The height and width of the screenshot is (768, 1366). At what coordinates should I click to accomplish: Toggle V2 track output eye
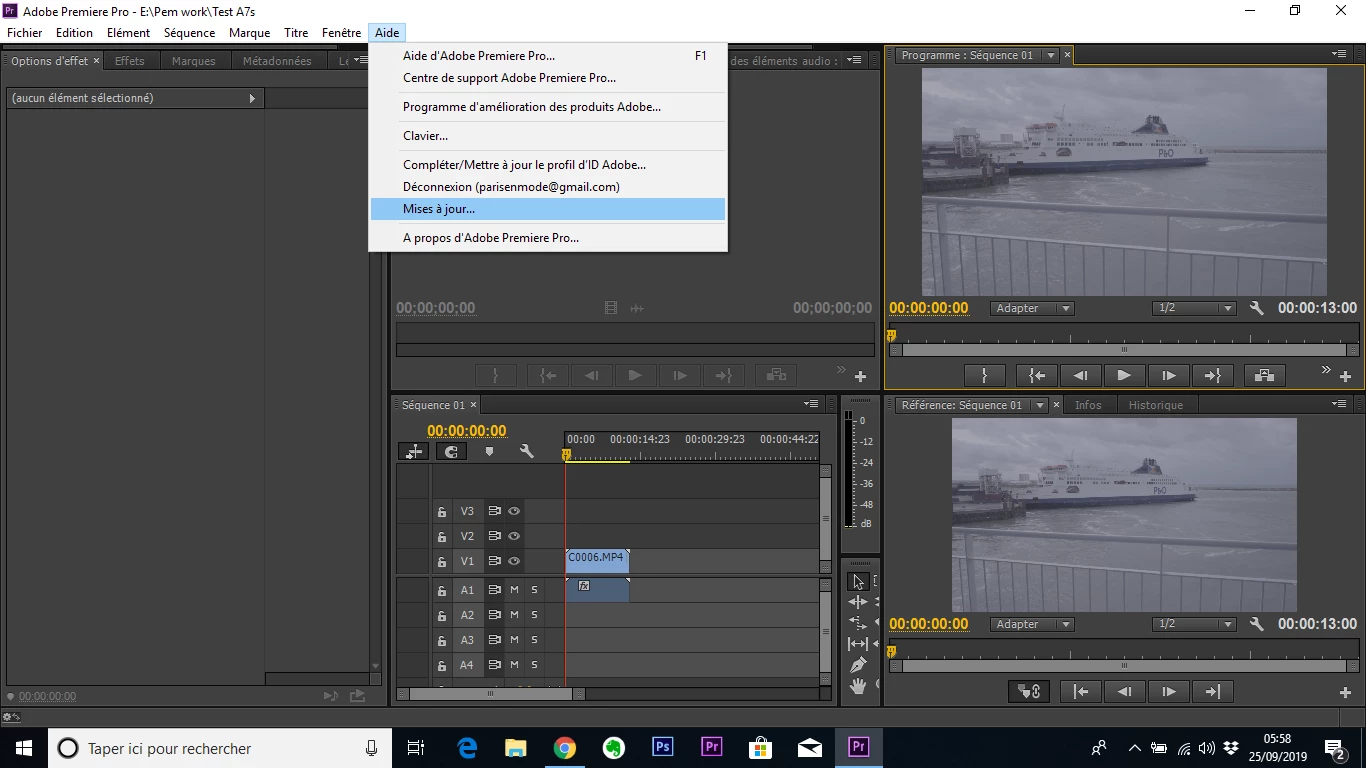click(x=514, y=536)
